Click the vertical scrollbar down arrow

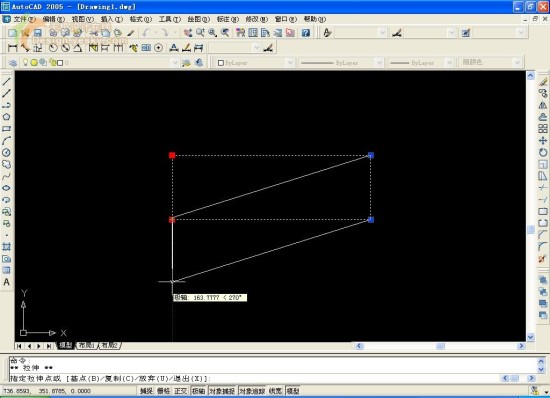(x=530, y=337)
